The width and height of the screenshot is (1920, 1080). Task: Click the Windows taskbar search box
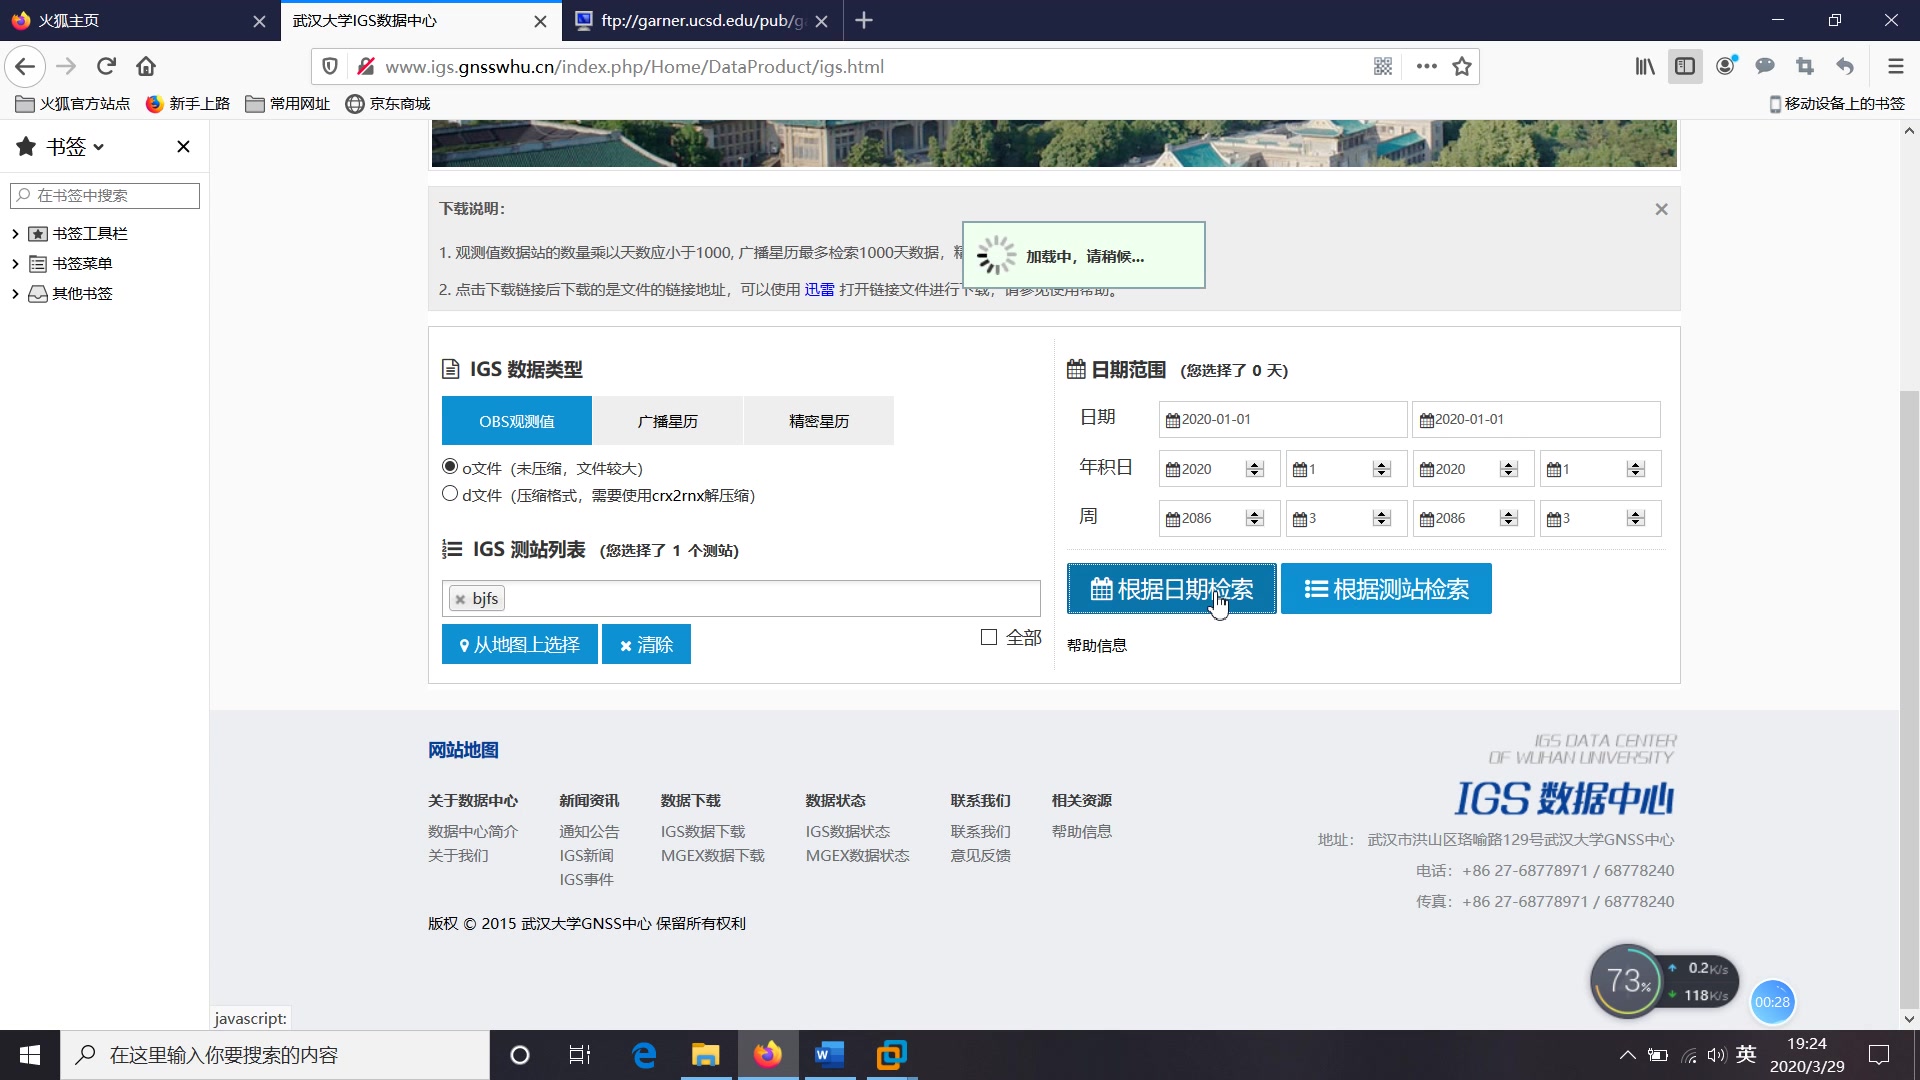click(276, 1055)
